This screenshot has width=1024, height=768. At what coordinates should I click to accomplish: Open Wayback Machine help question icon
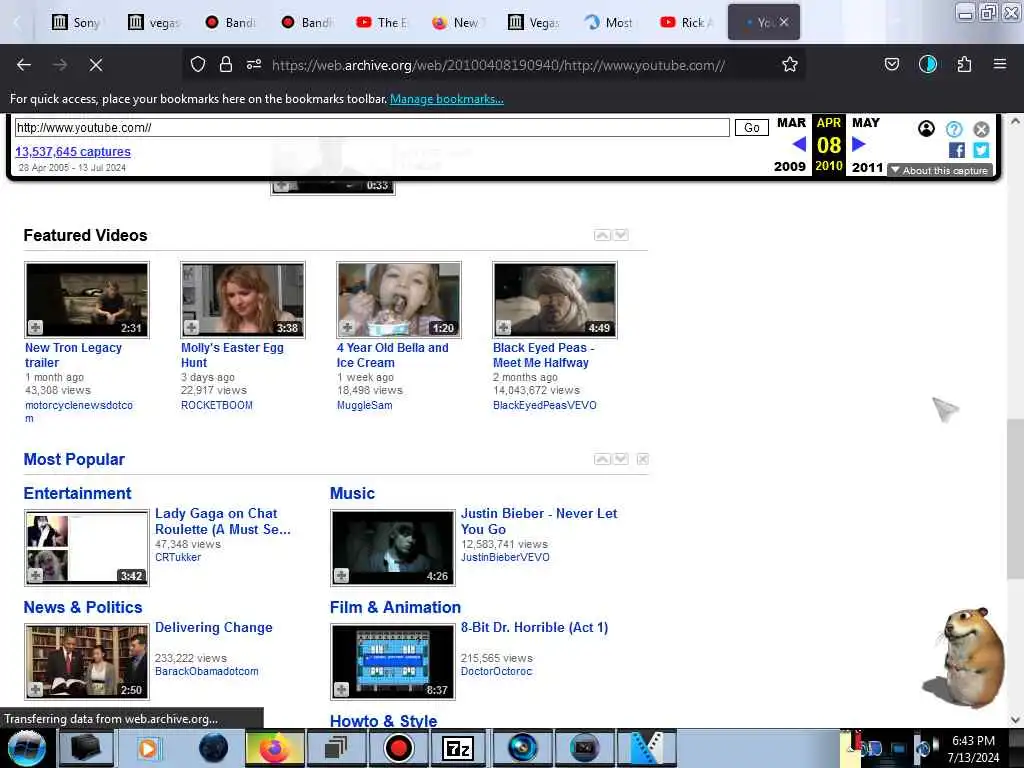[953, 129]
